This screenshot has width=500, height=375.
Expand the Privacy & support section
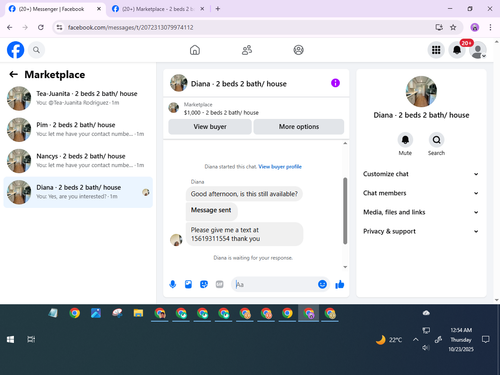421,231
